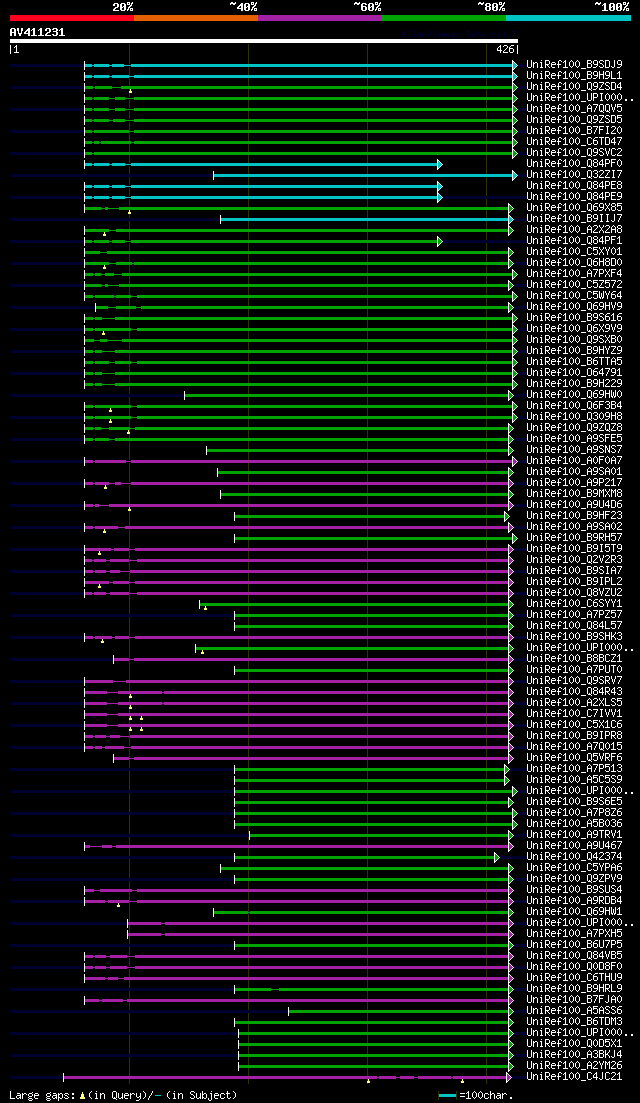Click the cyan ~100% identity color segment
This screenshot has width=640, height=1103.
(x=568, y=17)
